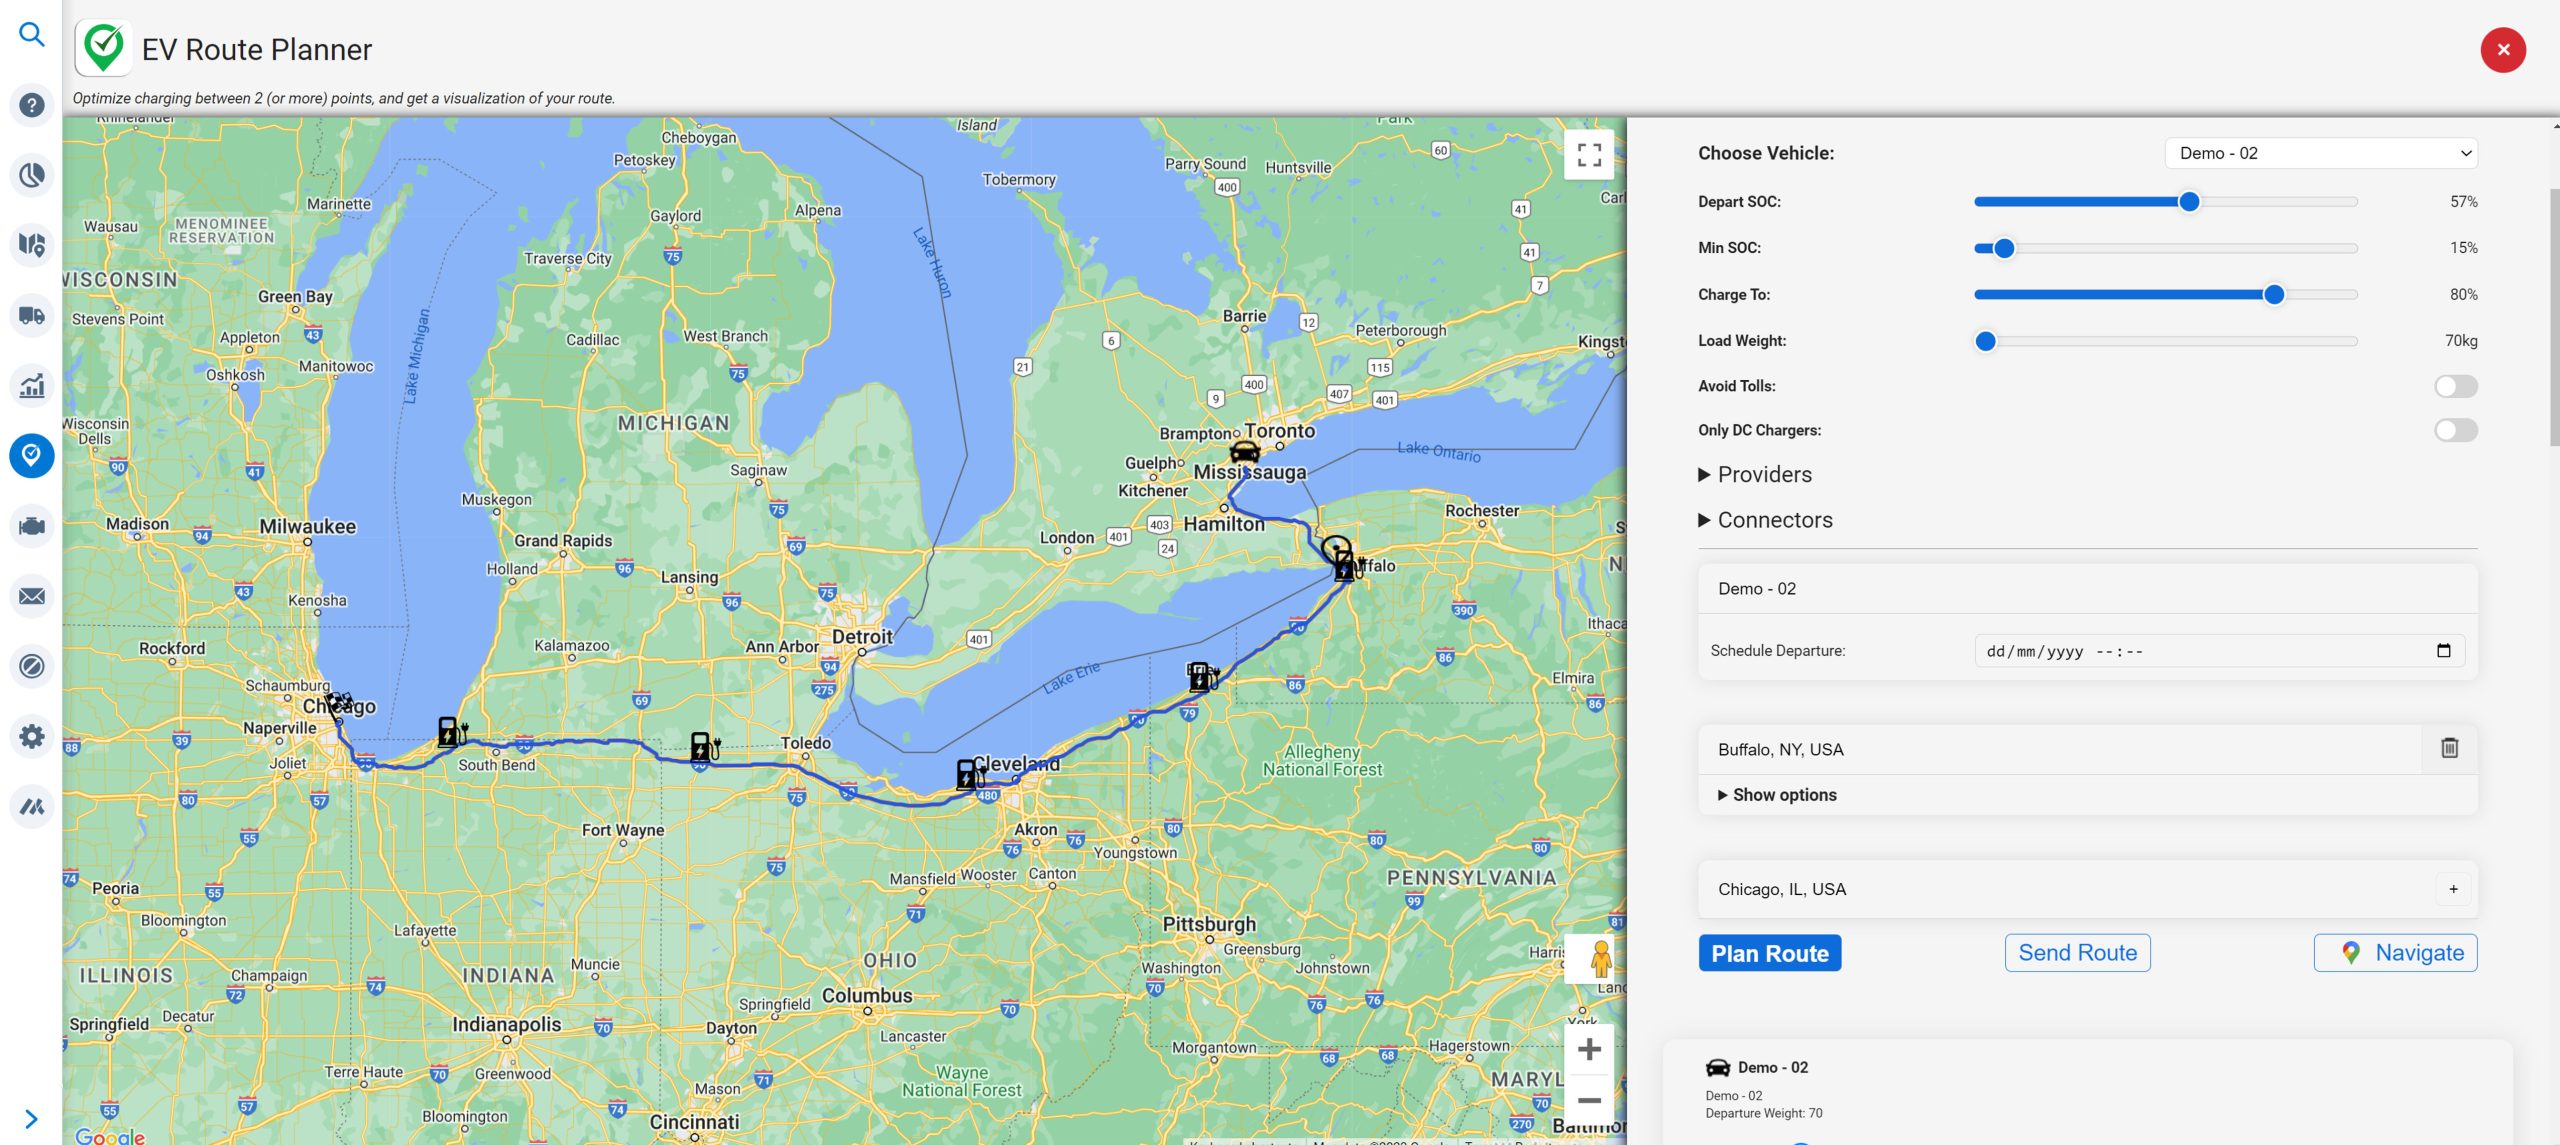Click the Google logo link on map
The width and height of the screenshot is (2560, 1145).
pyautogui.click(x=110, y=1136)
